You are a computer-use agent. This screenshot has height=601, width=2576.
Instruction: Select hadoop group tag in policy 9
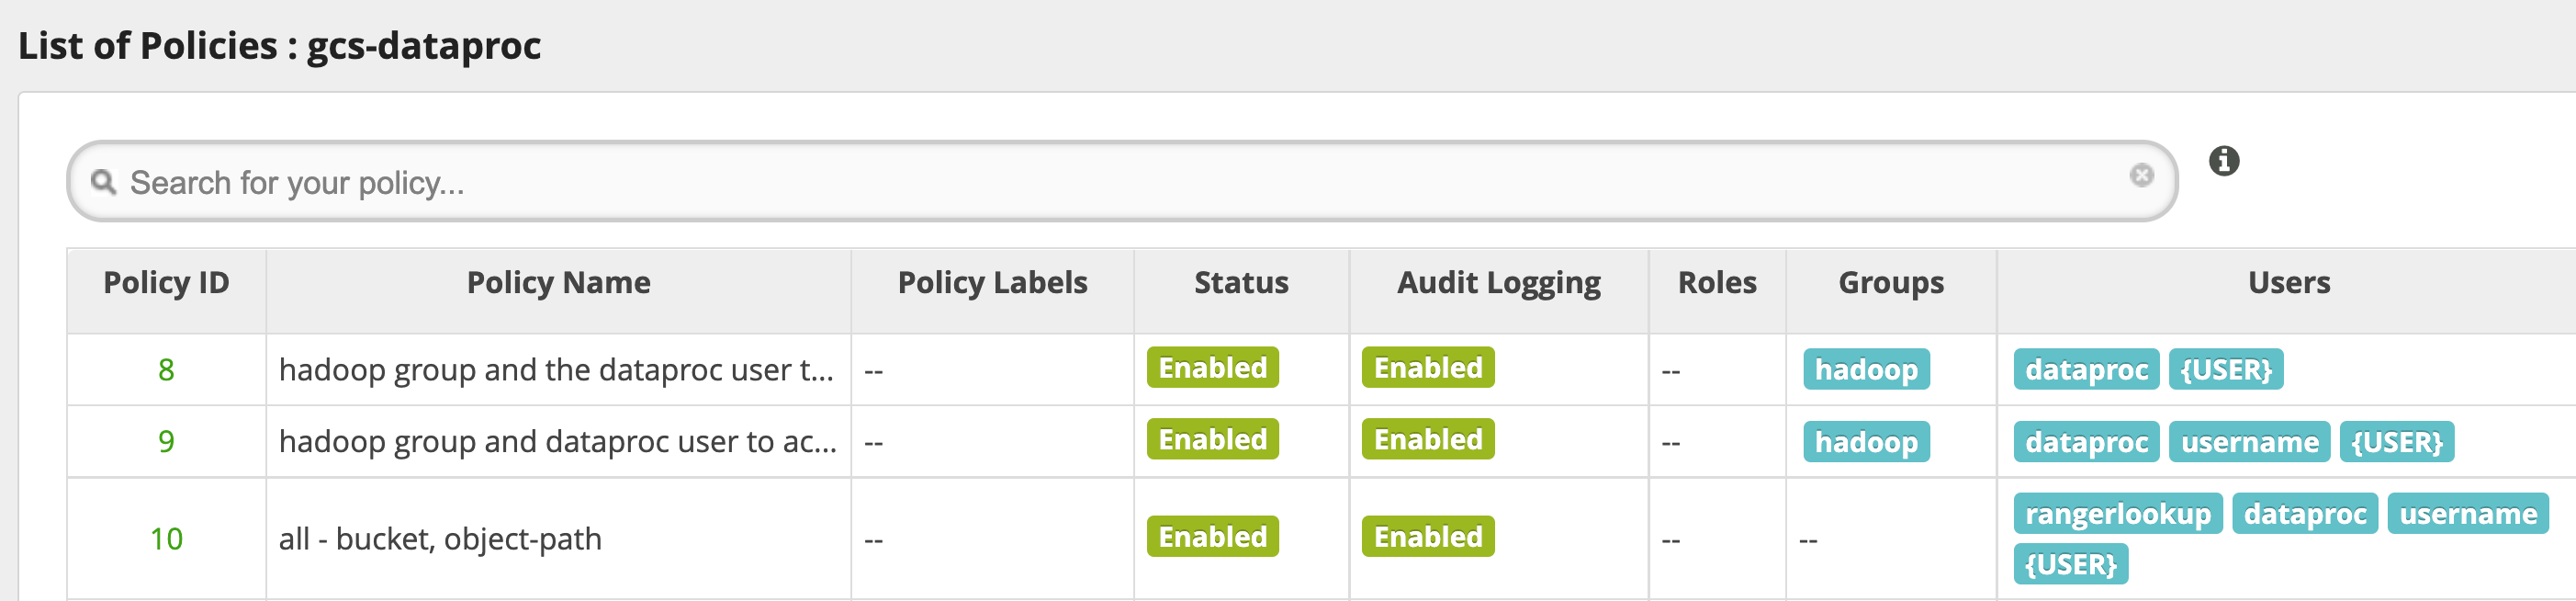1866,442
